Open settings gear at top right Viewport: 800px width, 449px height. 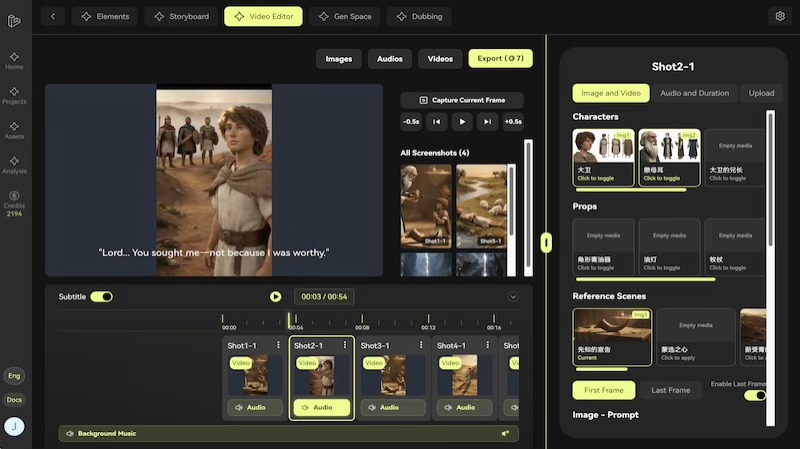[x=780, y=16]
